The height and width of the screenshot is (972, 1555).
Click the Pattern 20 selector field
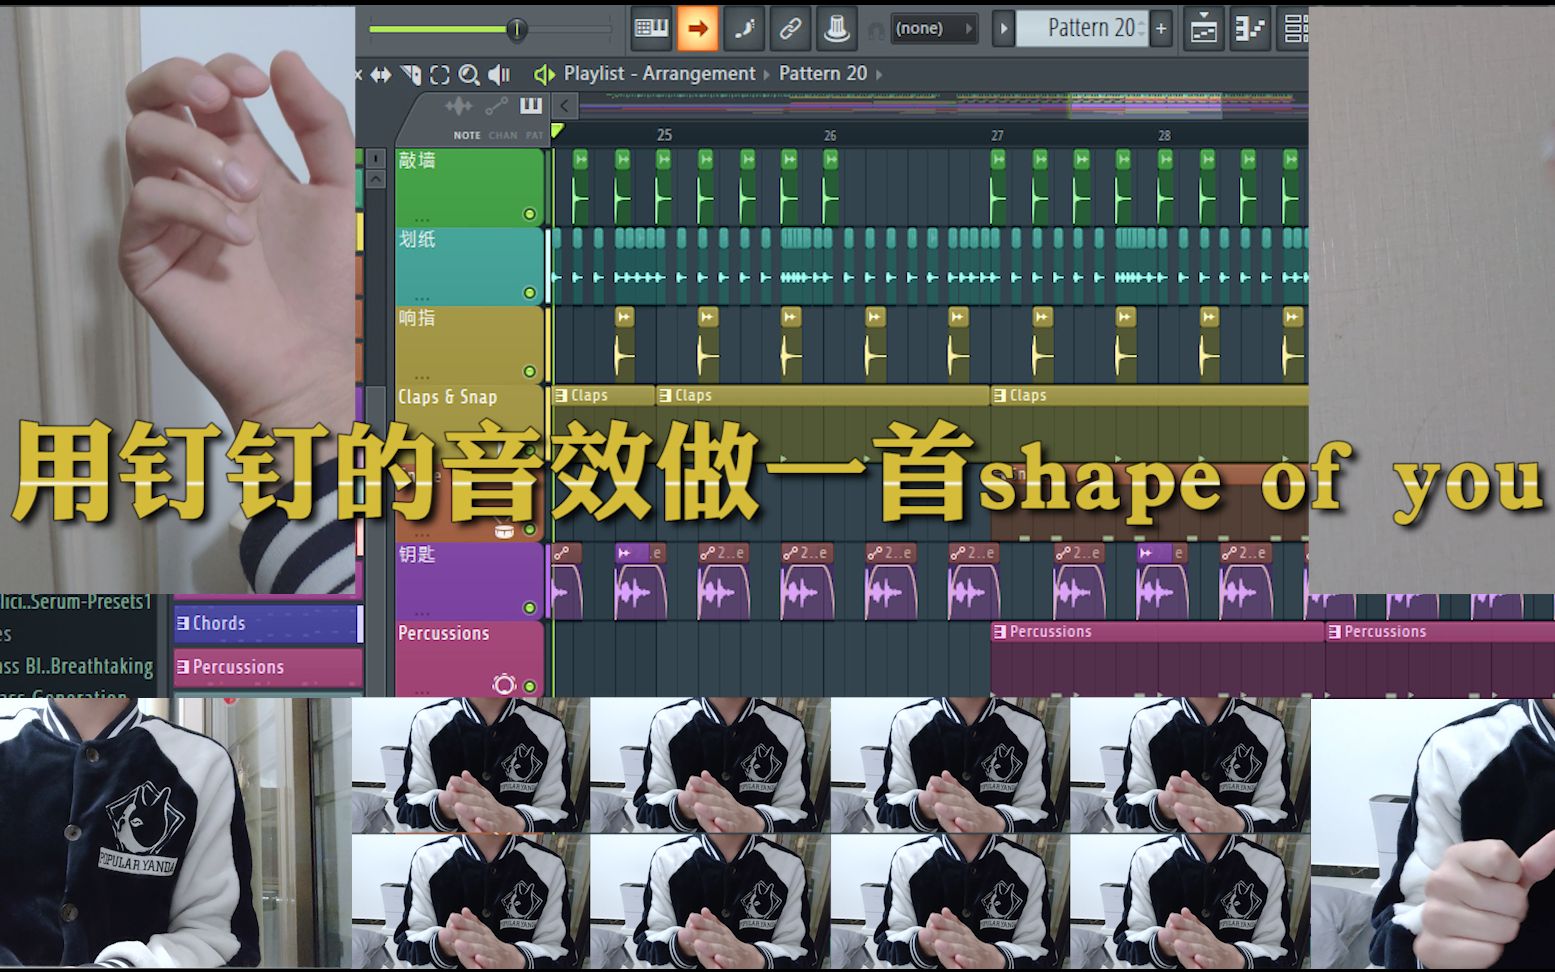coord(1082,28)
